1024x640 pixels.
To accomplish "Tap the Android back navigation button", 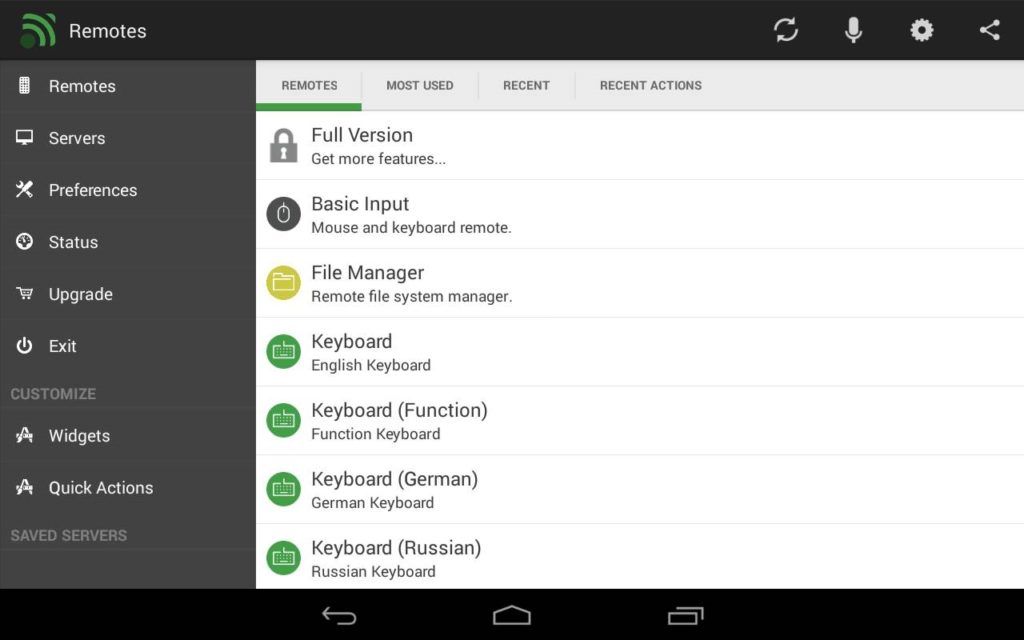I will tap(339, 615).
